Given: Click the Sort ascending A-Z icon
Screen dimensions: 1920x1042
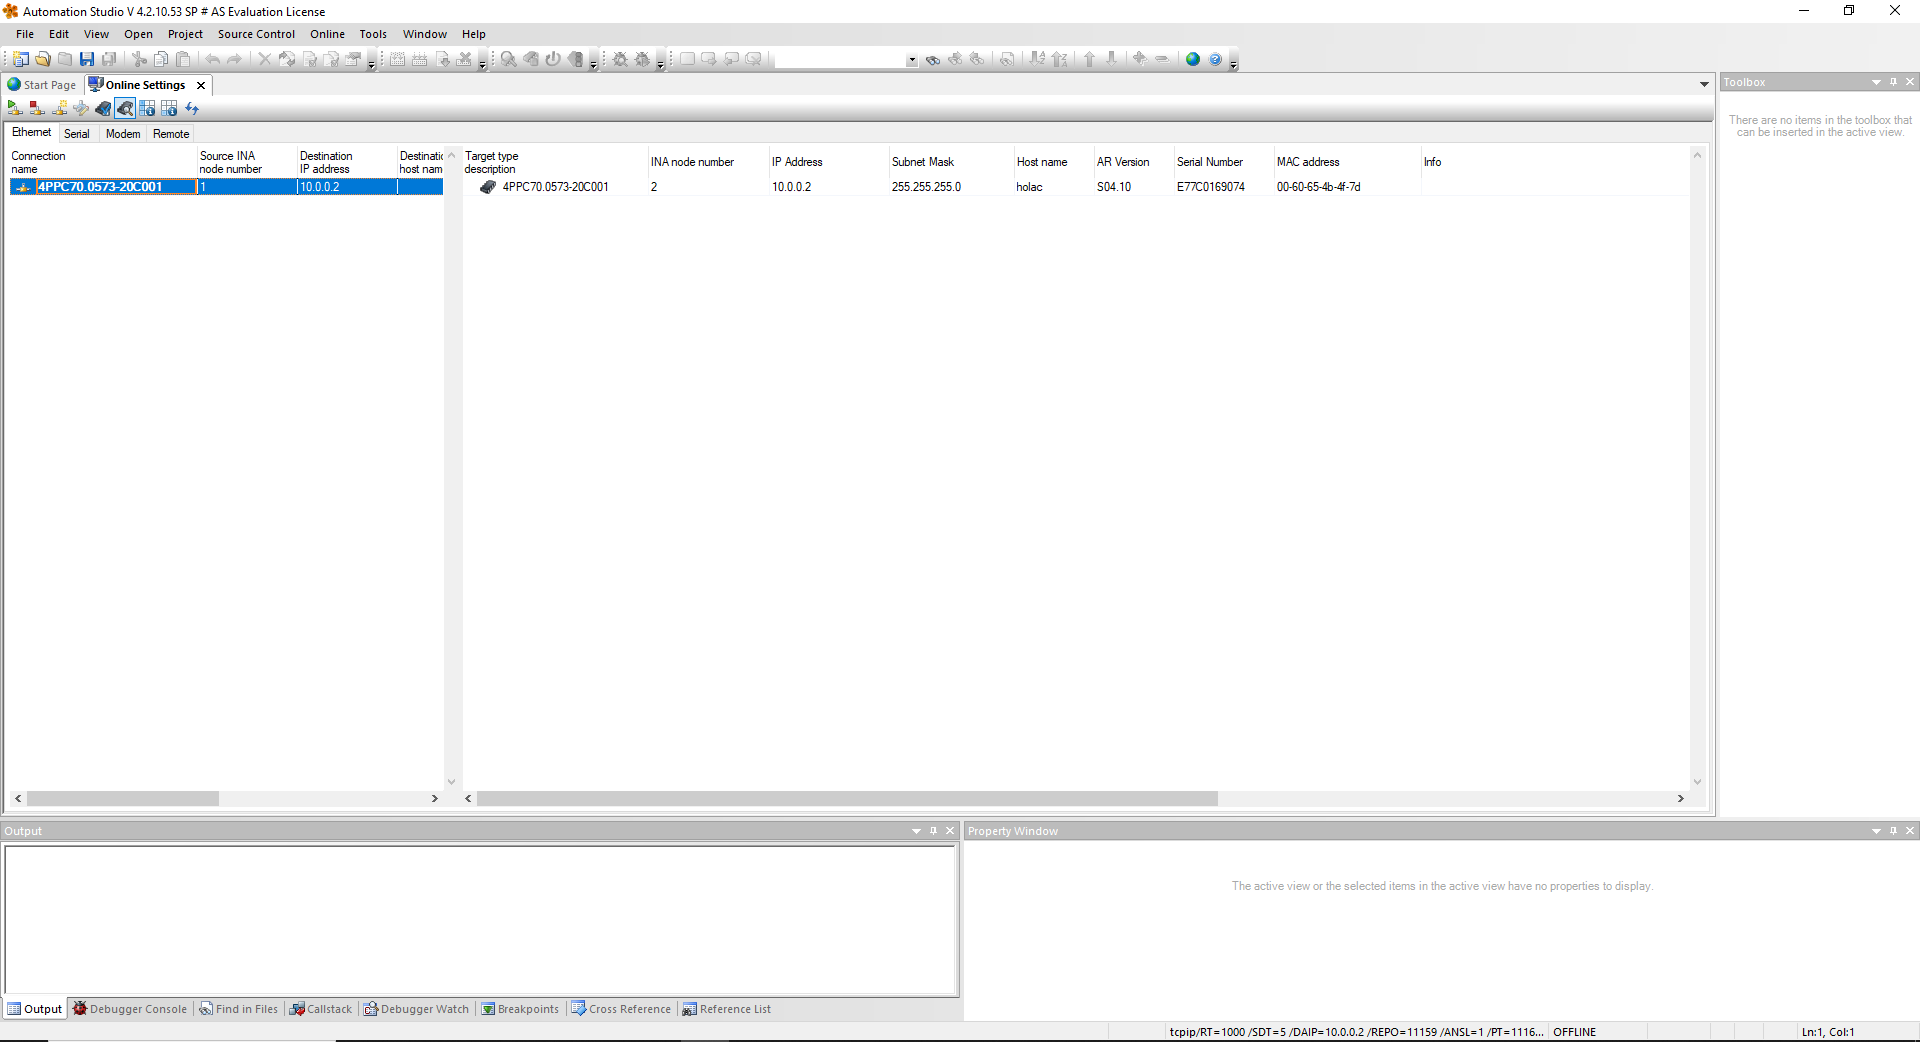Looking at the screenshot, I should (1038, 59).
